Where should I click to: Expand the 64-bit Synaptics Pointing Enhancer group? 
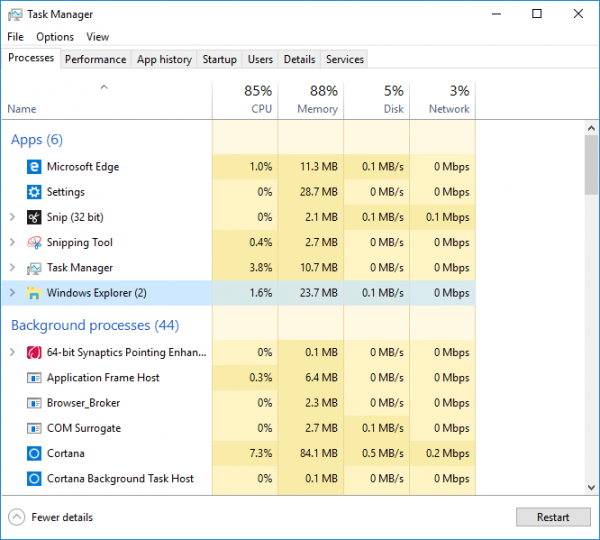(x=12, y=352)
